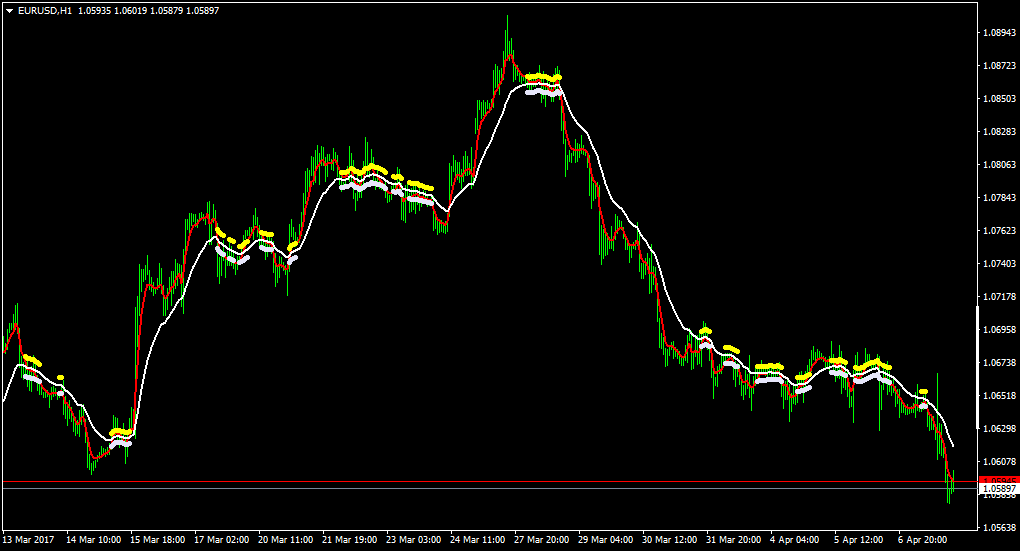Click the triangle arrow beside EURUSD,H1

10,10
